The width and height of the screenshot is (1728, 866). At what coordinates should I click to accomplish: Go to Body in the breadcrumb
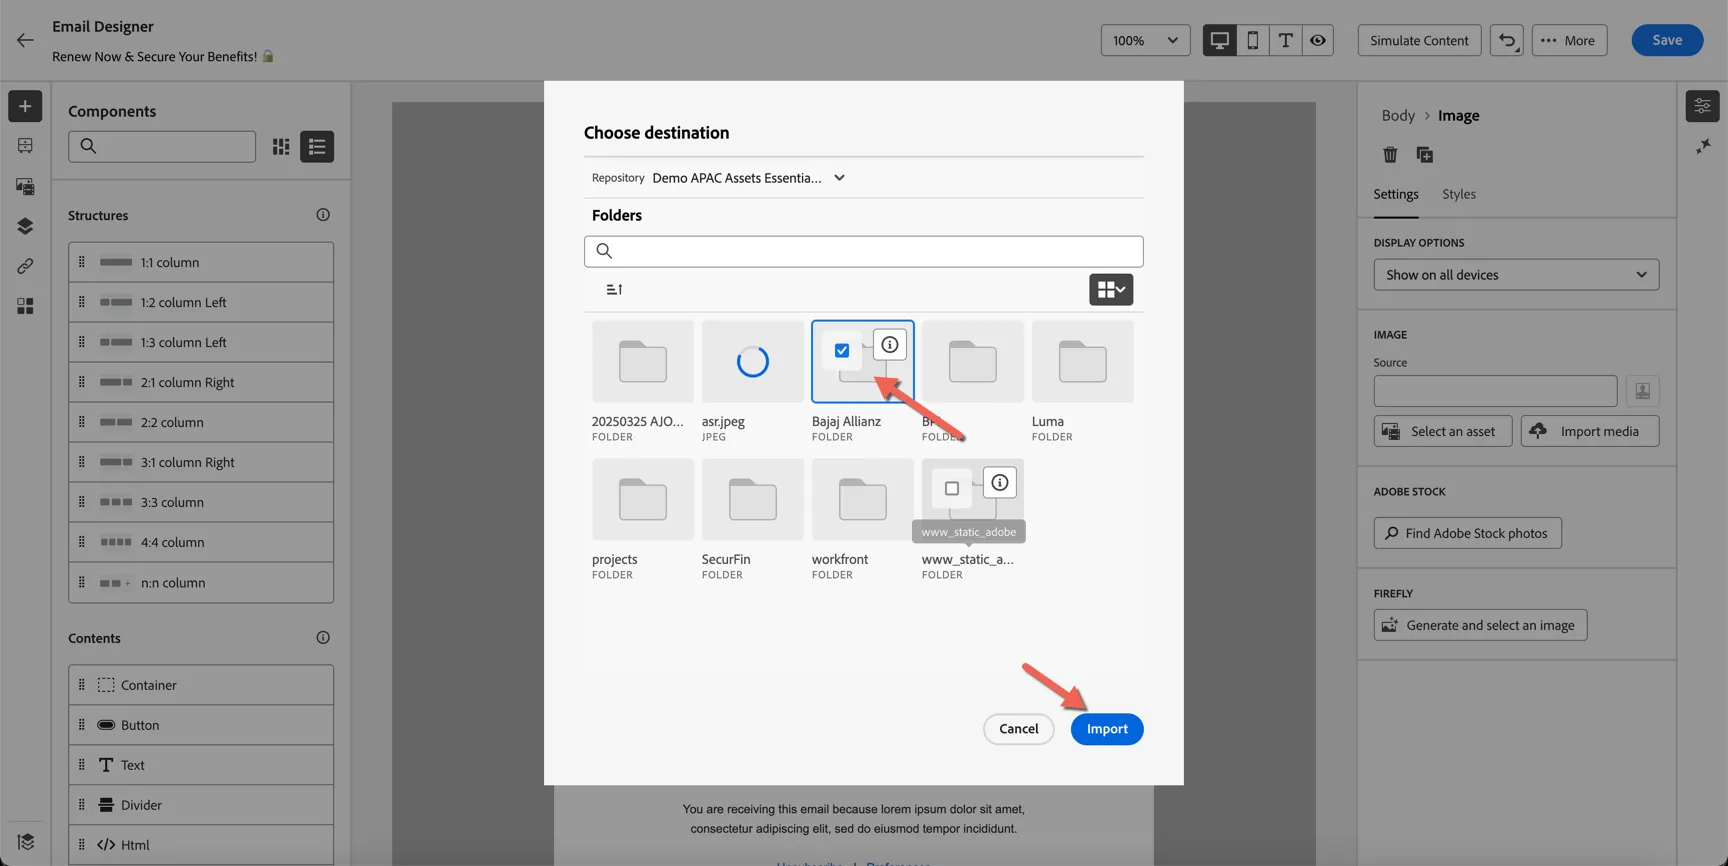(1398, 115)
